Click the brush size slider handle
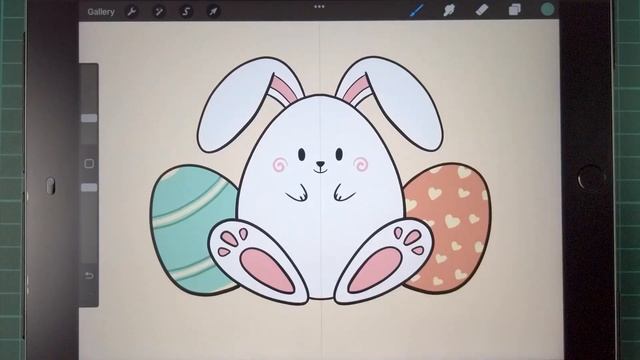 [89, 118]
